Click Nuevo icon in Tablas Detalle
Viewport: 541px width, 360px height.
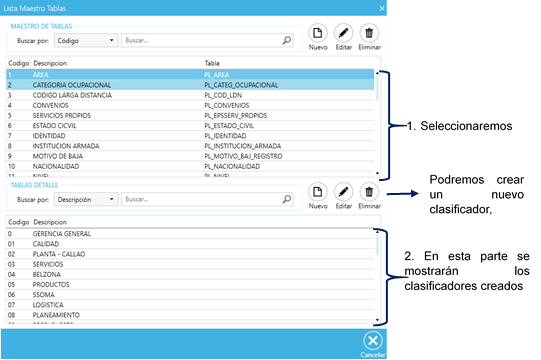coord(317,192)
